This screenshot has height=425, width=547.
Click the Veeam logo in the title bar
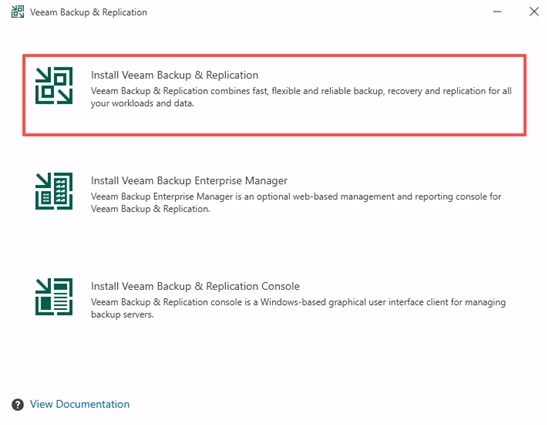point(17,12)
